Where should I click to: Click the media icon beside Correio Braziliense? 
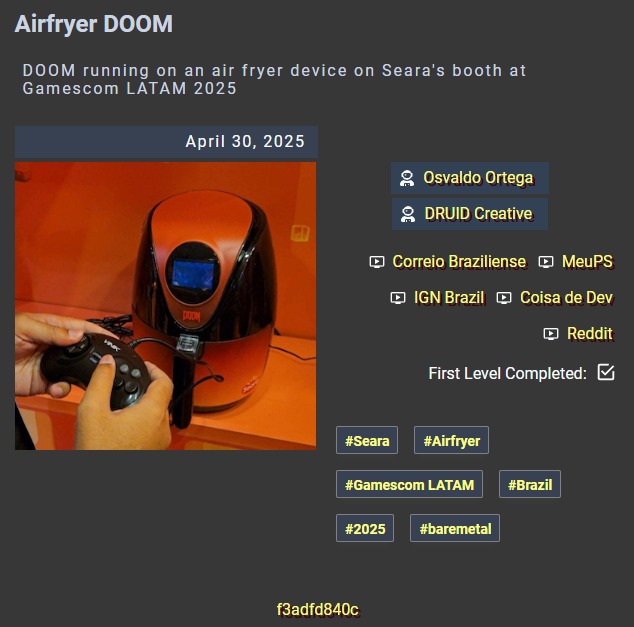pos(377,262)
